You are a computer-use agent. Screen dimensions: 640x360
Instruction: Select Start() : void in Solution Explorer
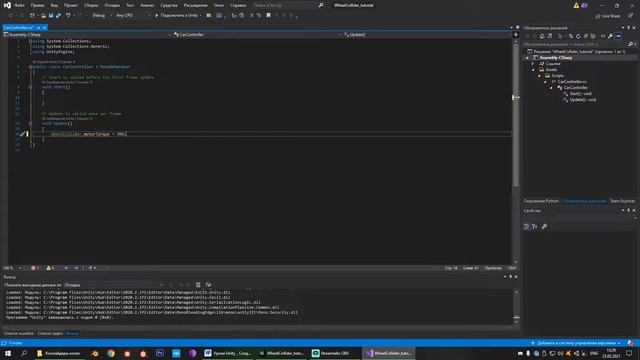point(580,94)
